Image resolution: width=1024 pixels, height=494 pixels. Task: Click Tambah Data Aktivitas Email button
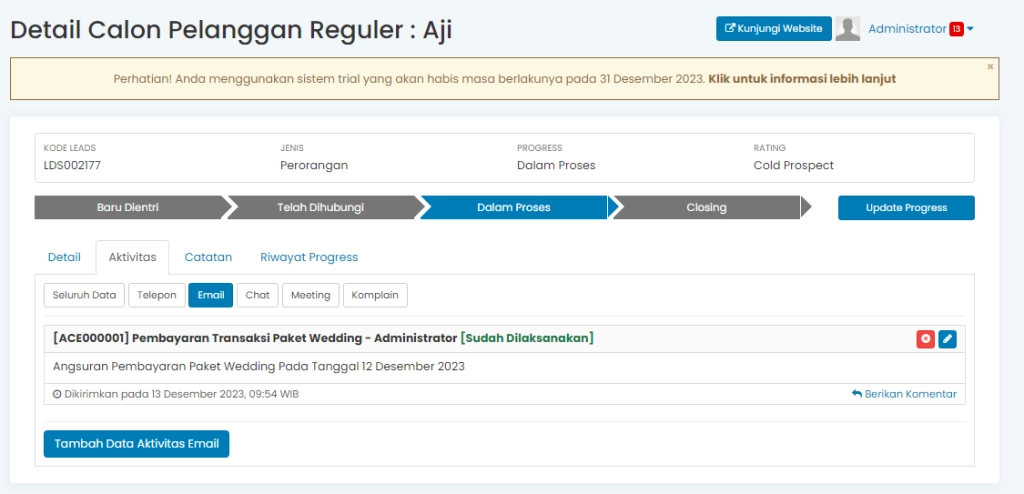(x=136, y=444)
